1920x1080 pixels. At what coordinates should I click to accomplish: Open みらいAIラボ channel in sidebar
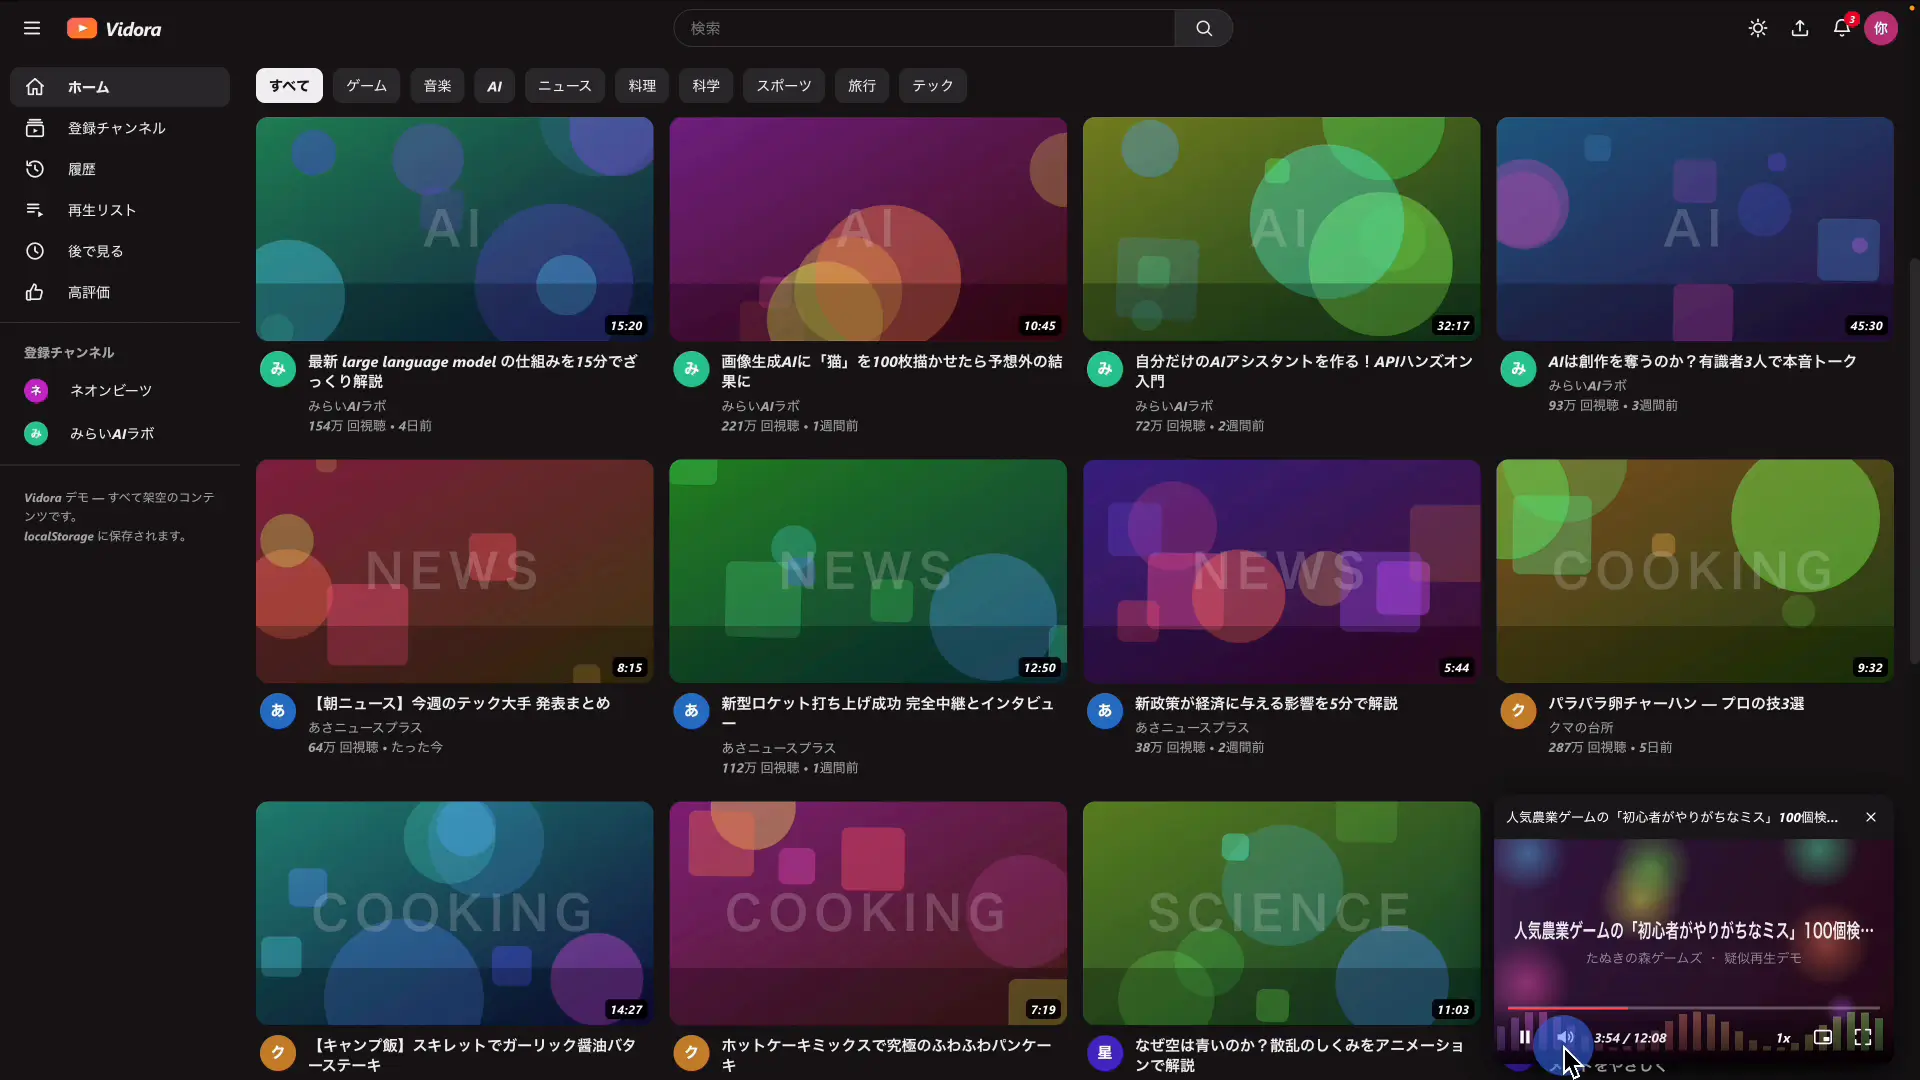120,433
